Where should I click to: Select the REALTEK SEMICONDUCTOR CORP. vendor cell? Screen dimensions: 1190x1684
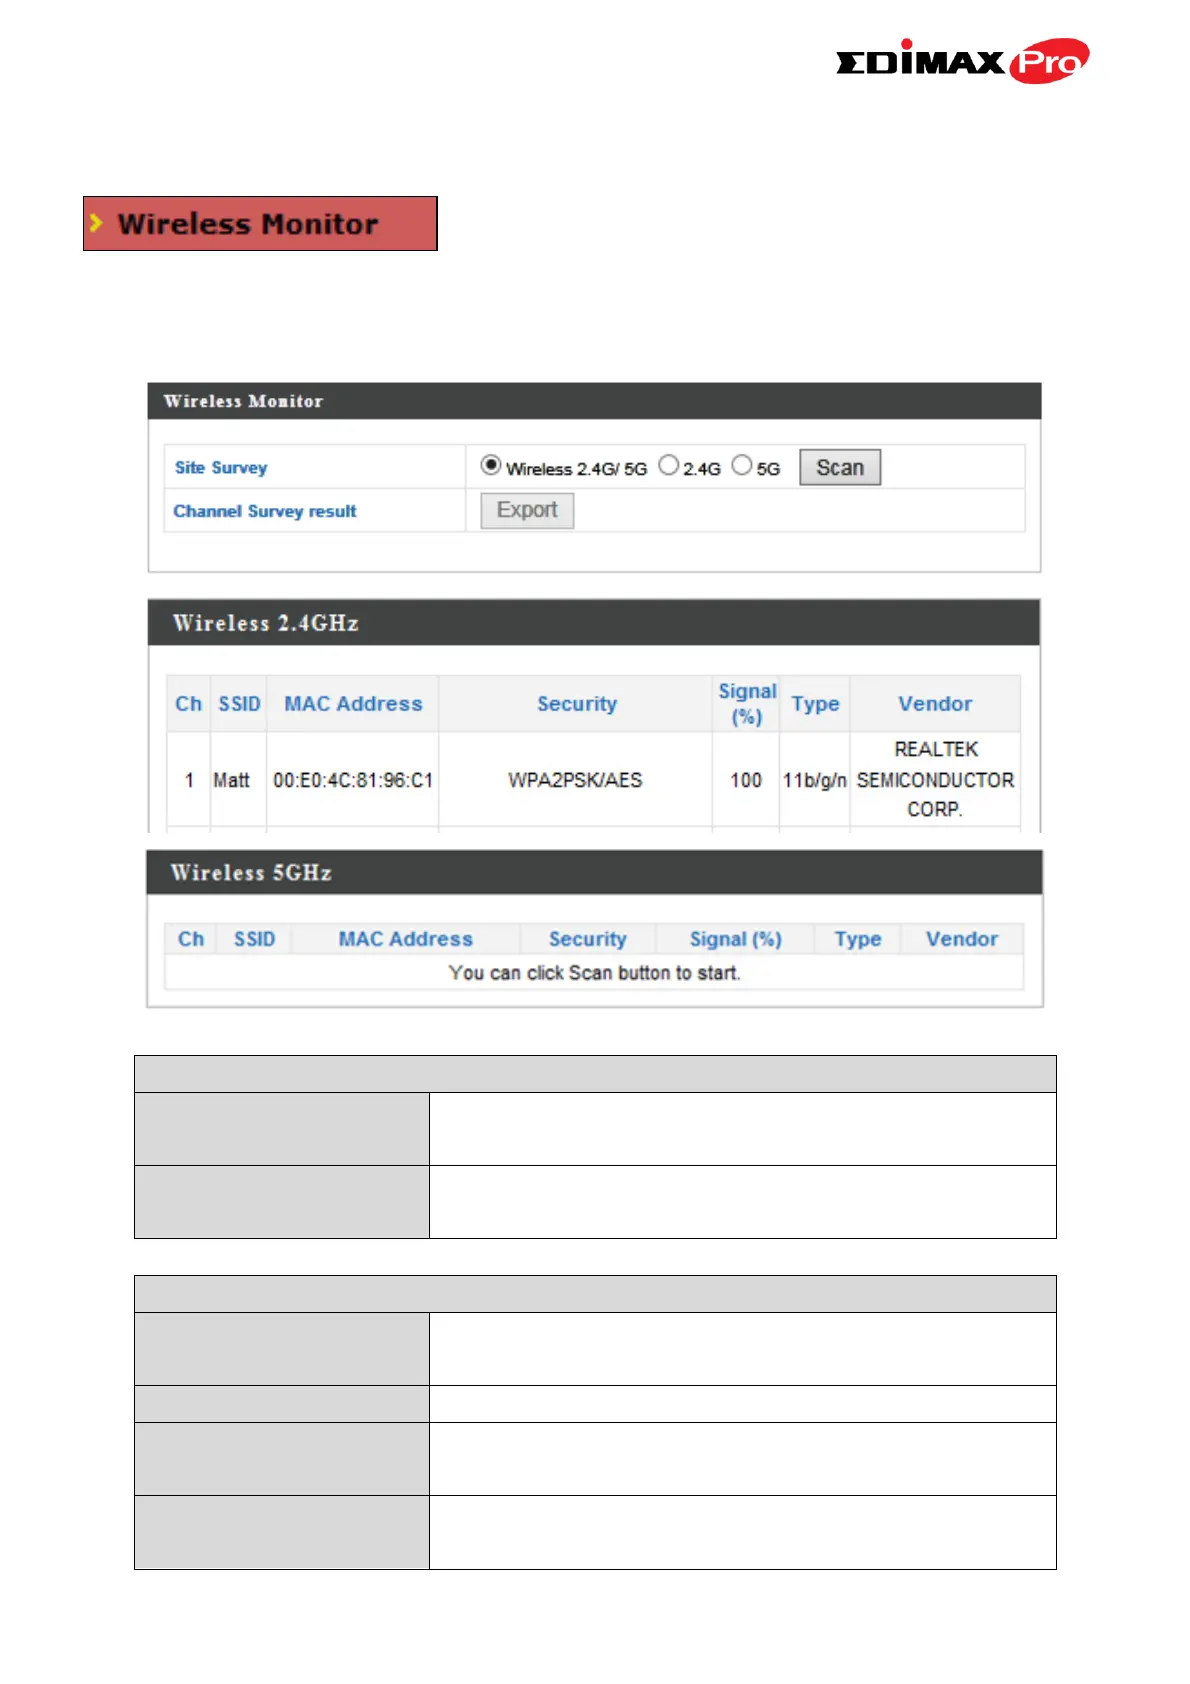[935, 779]
